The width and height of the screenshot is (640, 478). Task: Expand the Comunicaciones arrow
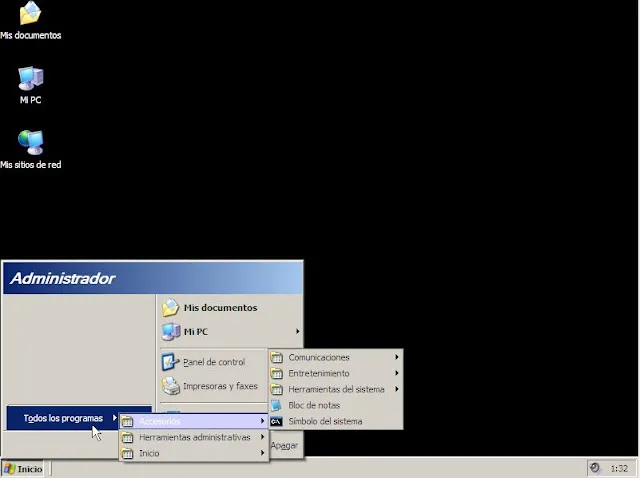(x=397, y=357)
